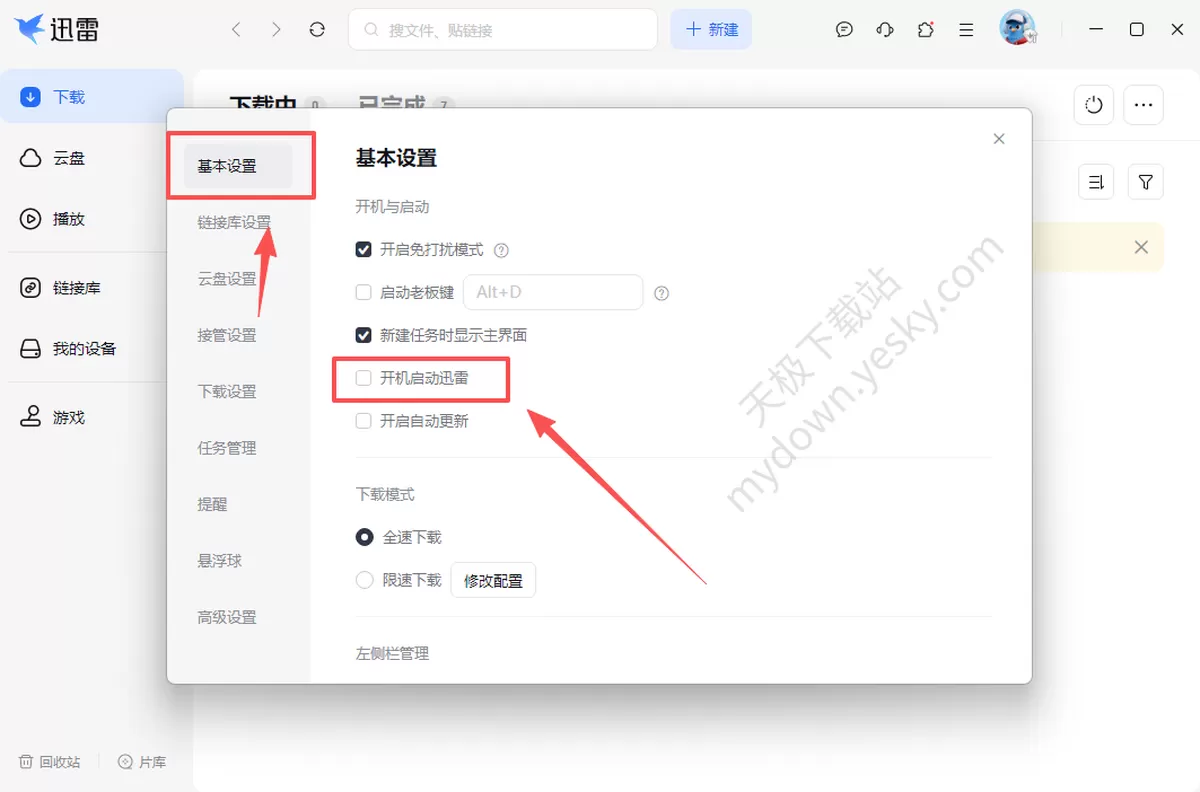
Task: Open 回收站 at bottom left
Action: [50, 762]
